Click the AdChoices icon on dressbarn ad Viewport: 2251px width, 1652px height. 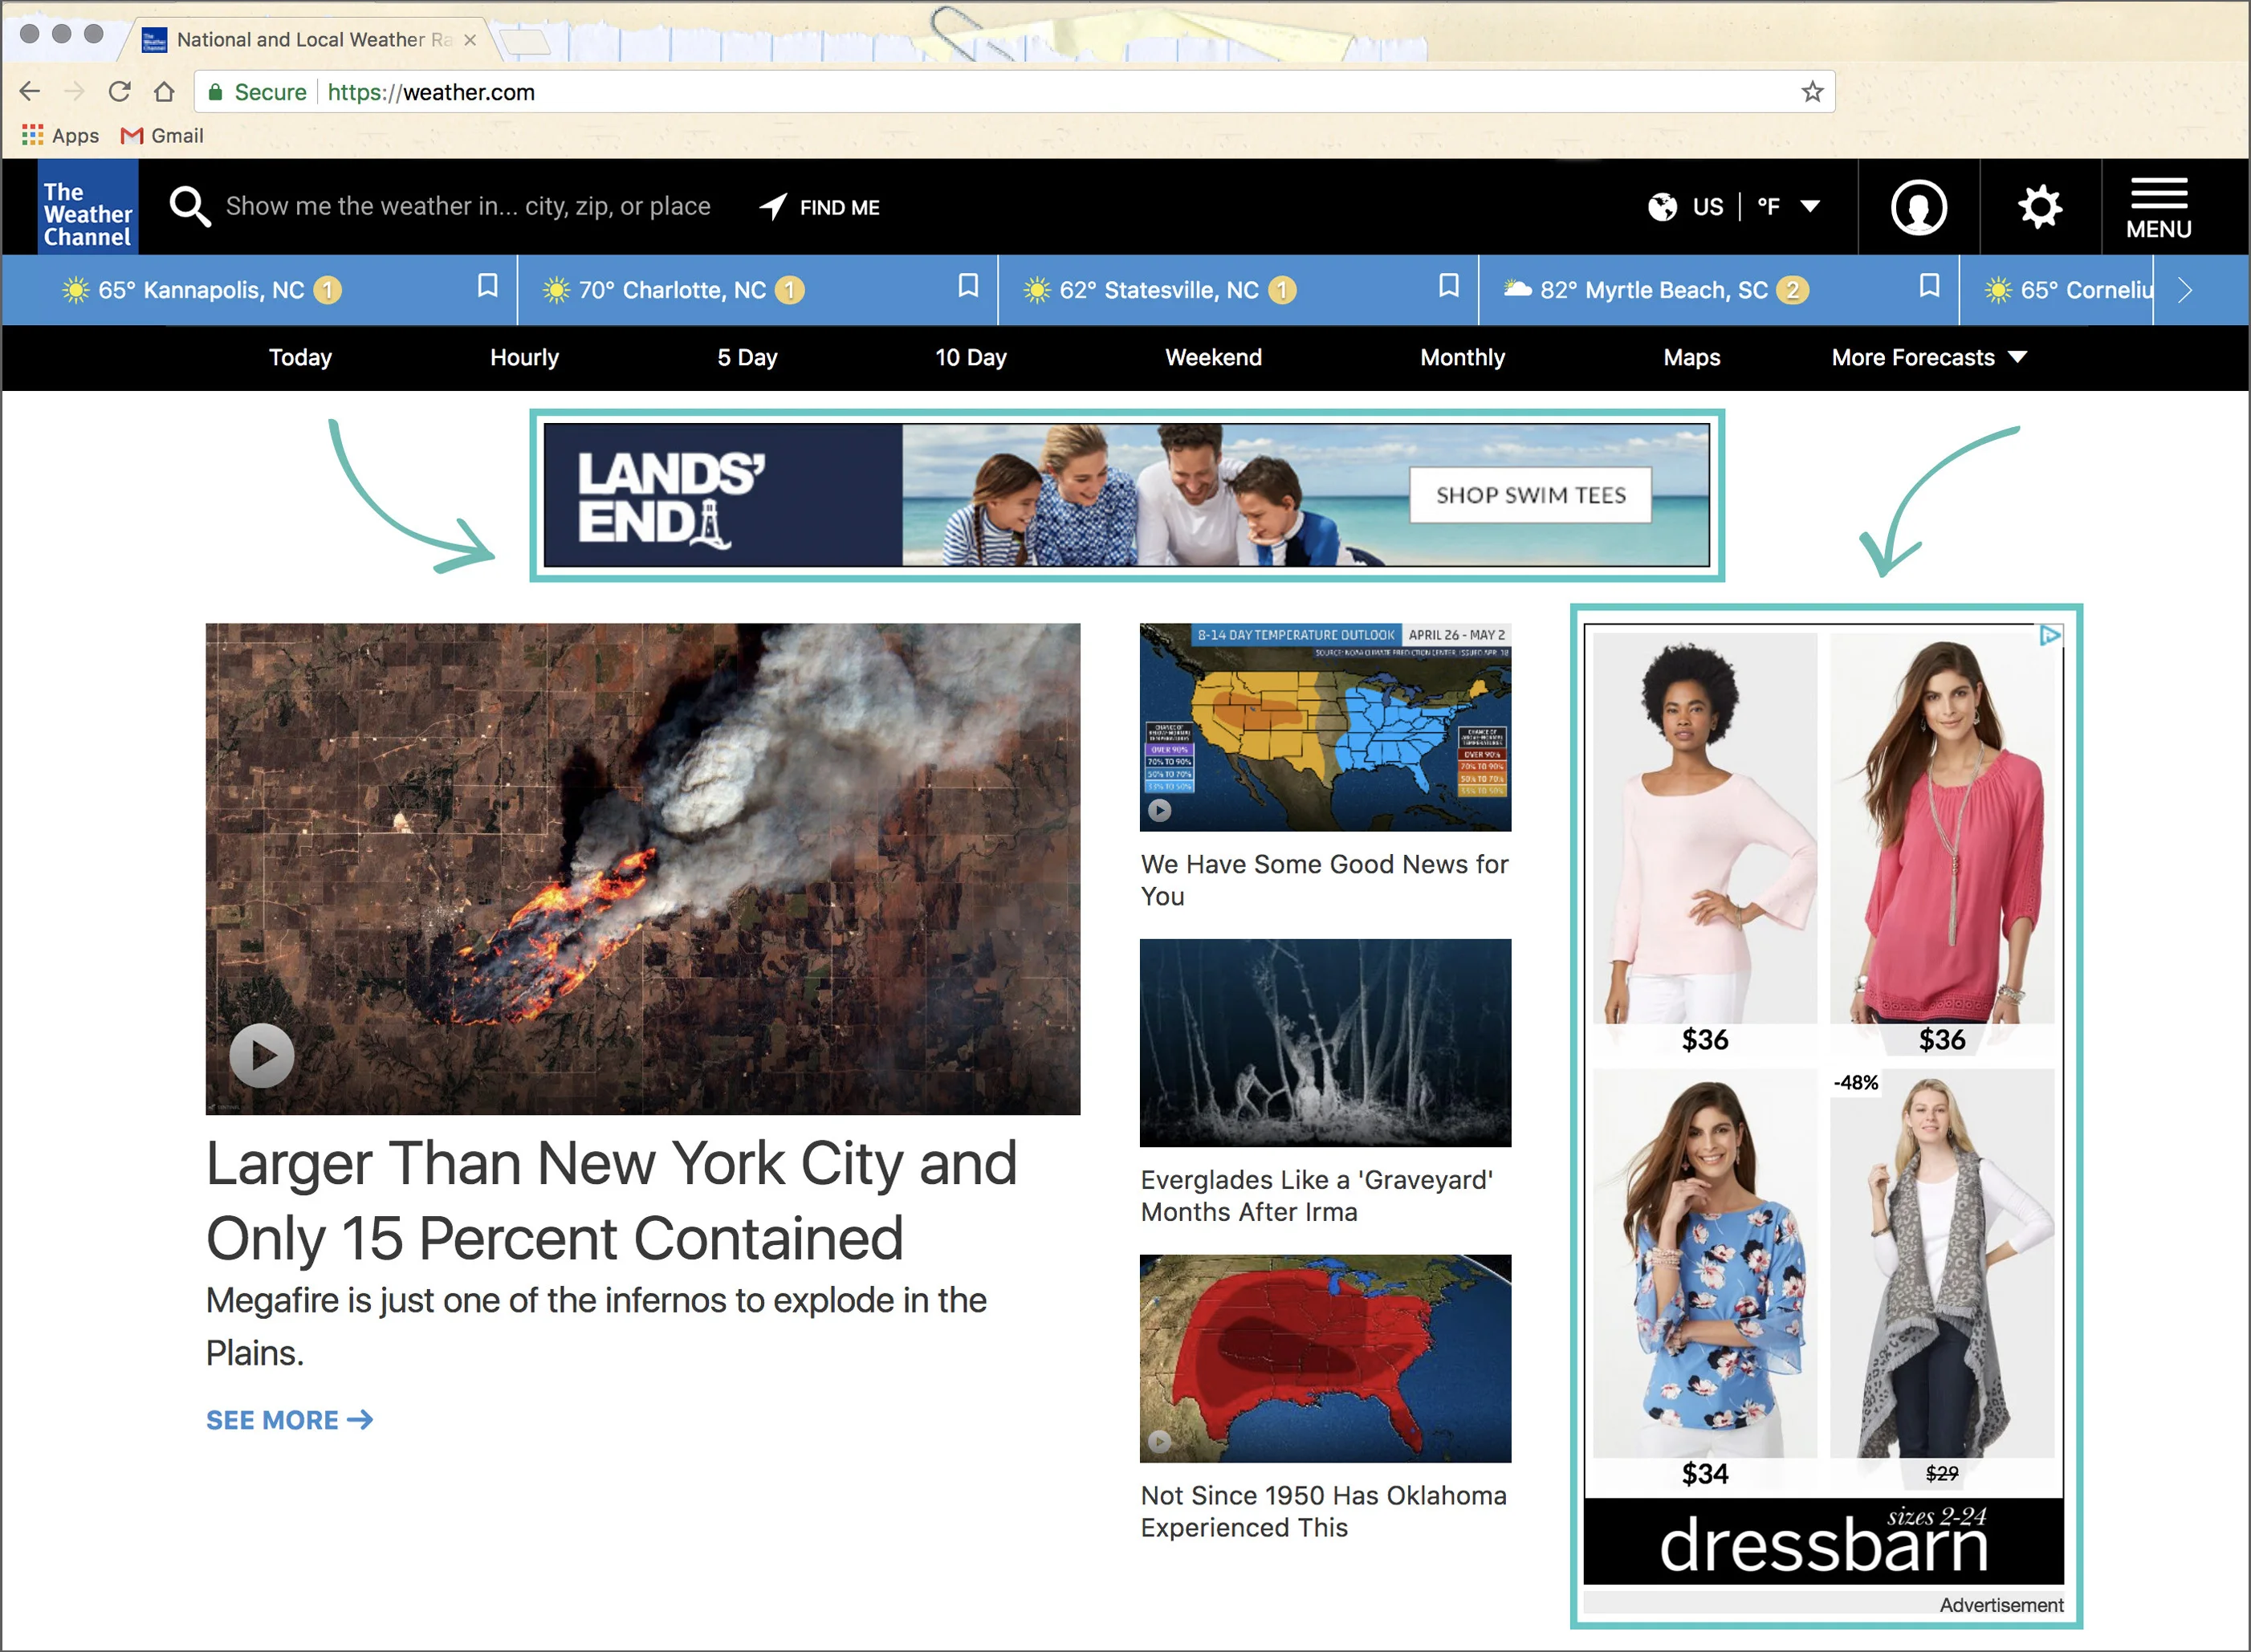coord(2049,635)
